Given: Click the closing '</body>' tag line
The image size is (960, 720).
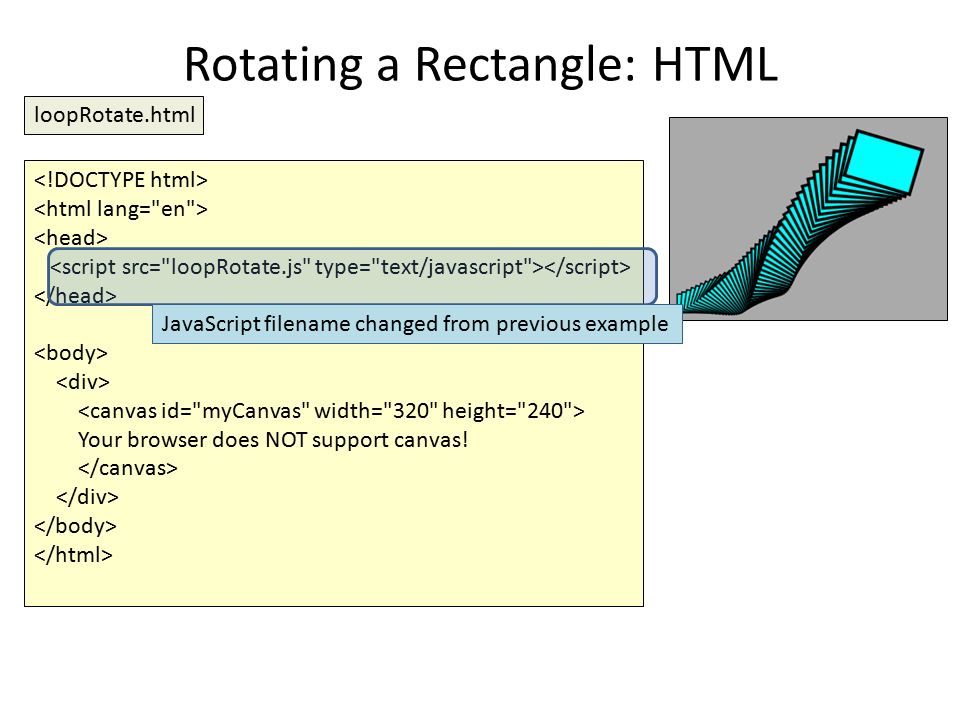Looking at the screenshot, I should click(x=75, y=526).
